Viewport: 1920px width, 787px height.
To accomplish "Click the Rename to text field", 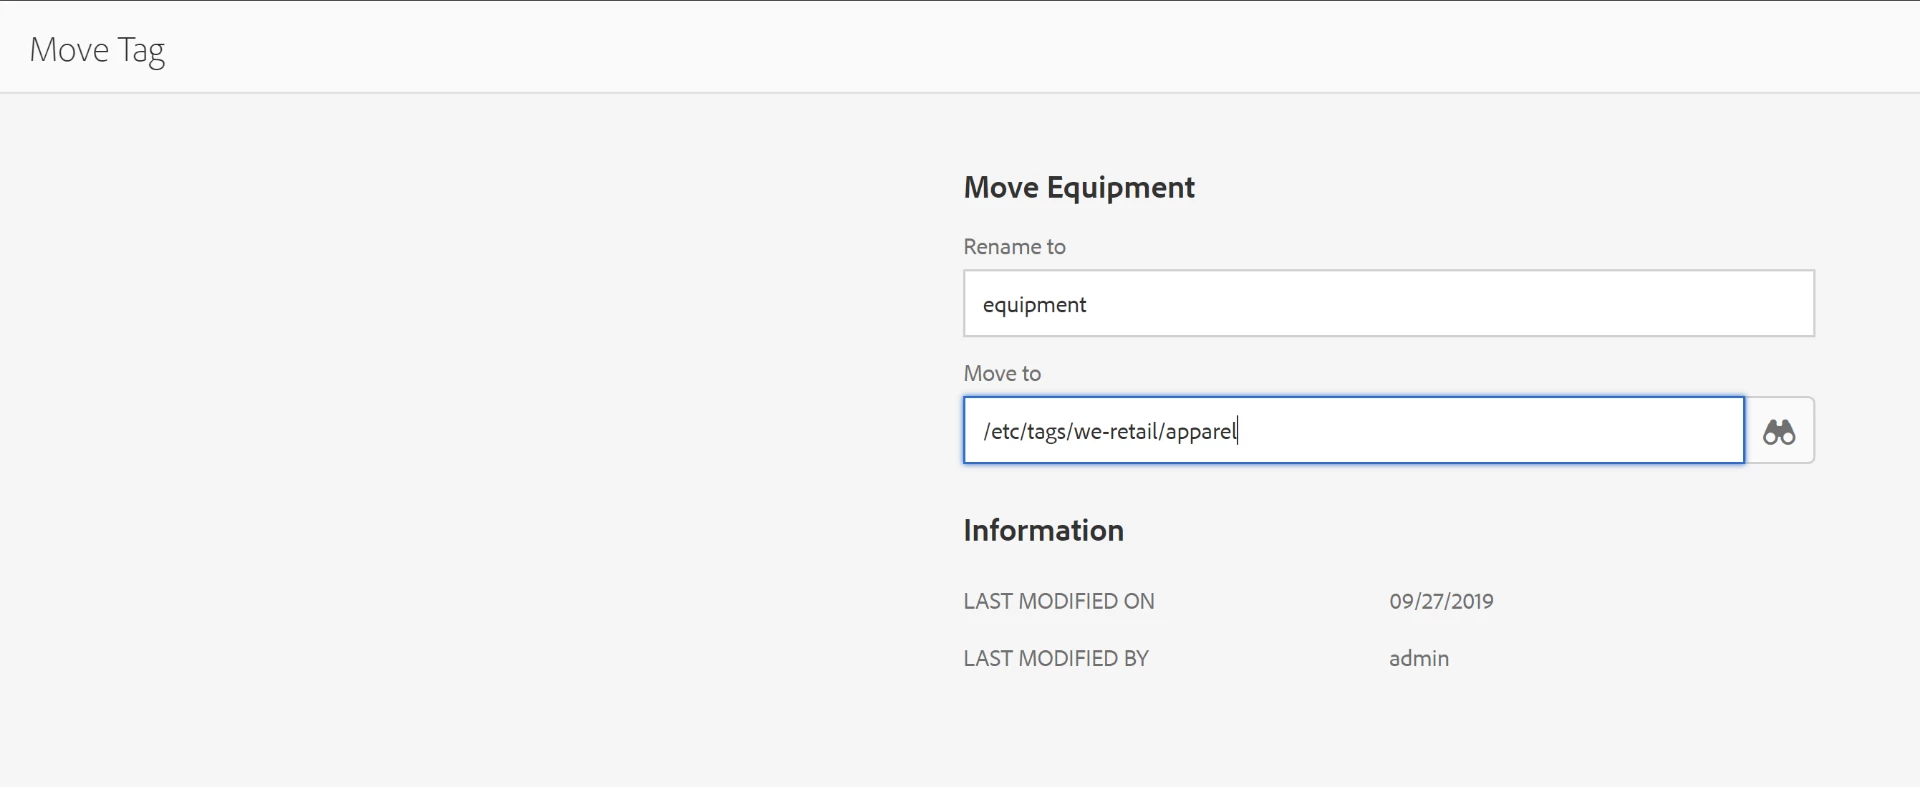I will (x=1388, y=304).
